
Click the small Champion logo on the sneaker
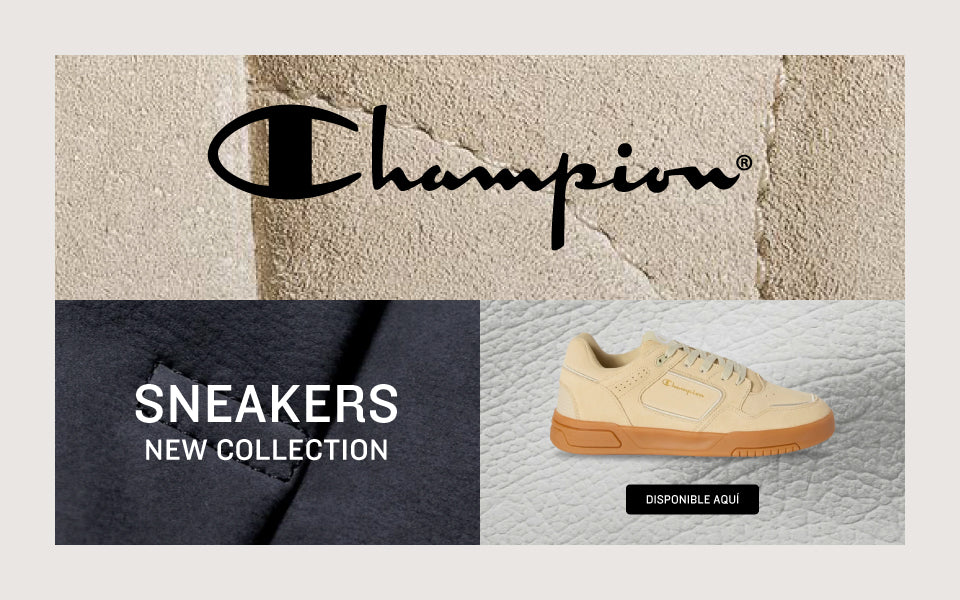pos(683,387)
